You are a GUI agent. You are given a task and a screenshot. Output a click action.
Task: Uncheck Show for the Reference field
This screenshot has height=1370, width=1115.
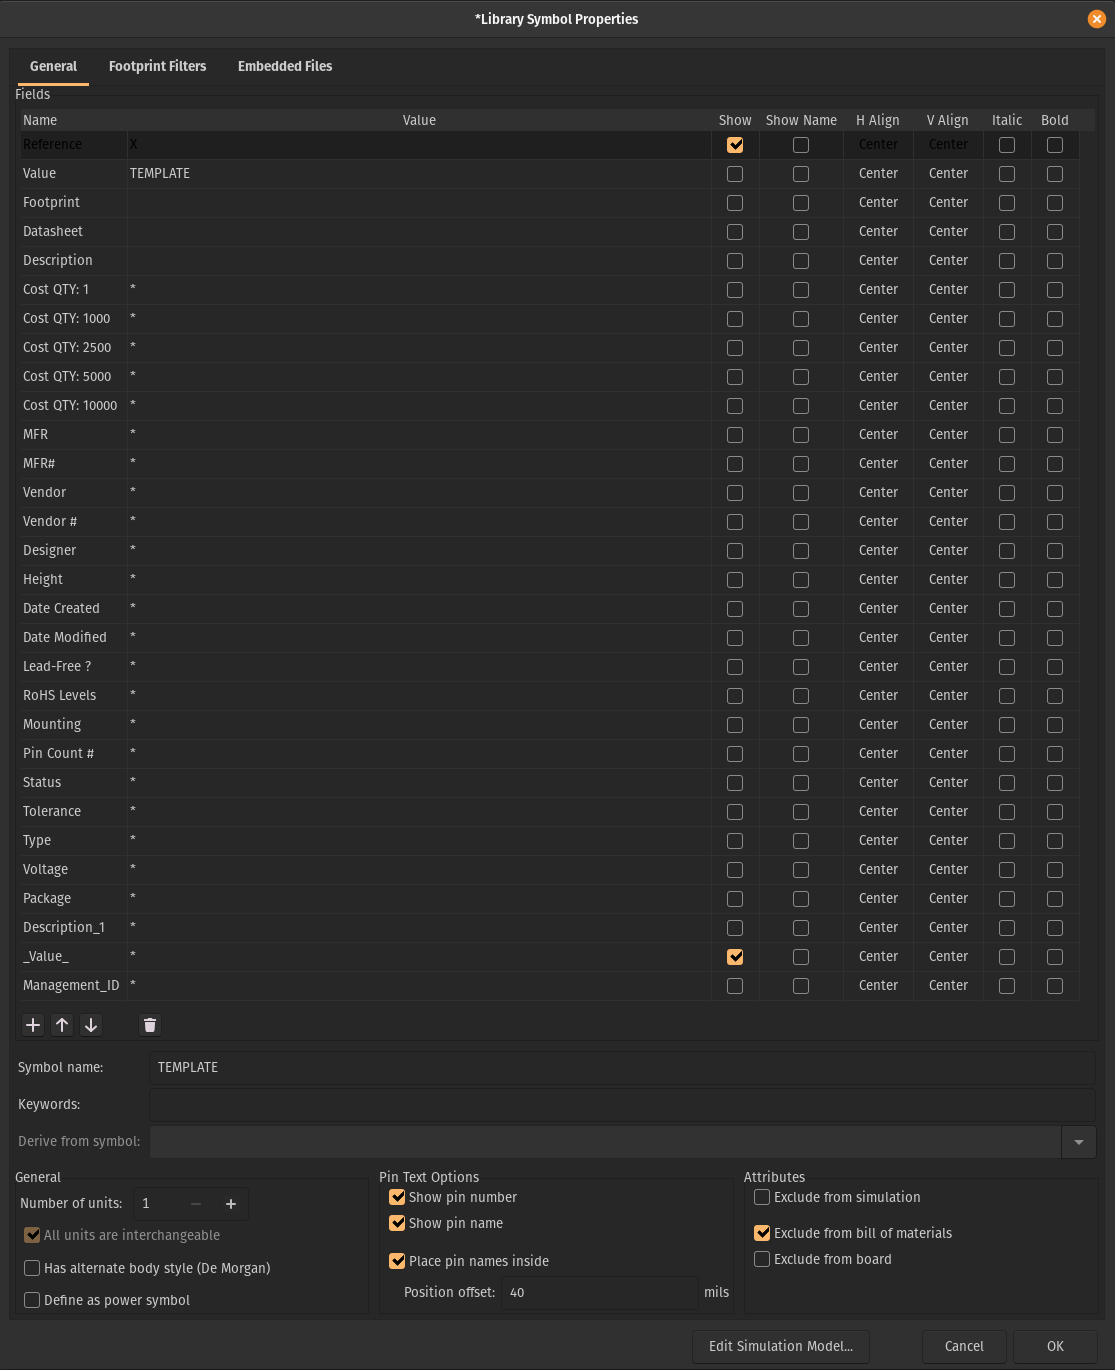coord(735,144)
